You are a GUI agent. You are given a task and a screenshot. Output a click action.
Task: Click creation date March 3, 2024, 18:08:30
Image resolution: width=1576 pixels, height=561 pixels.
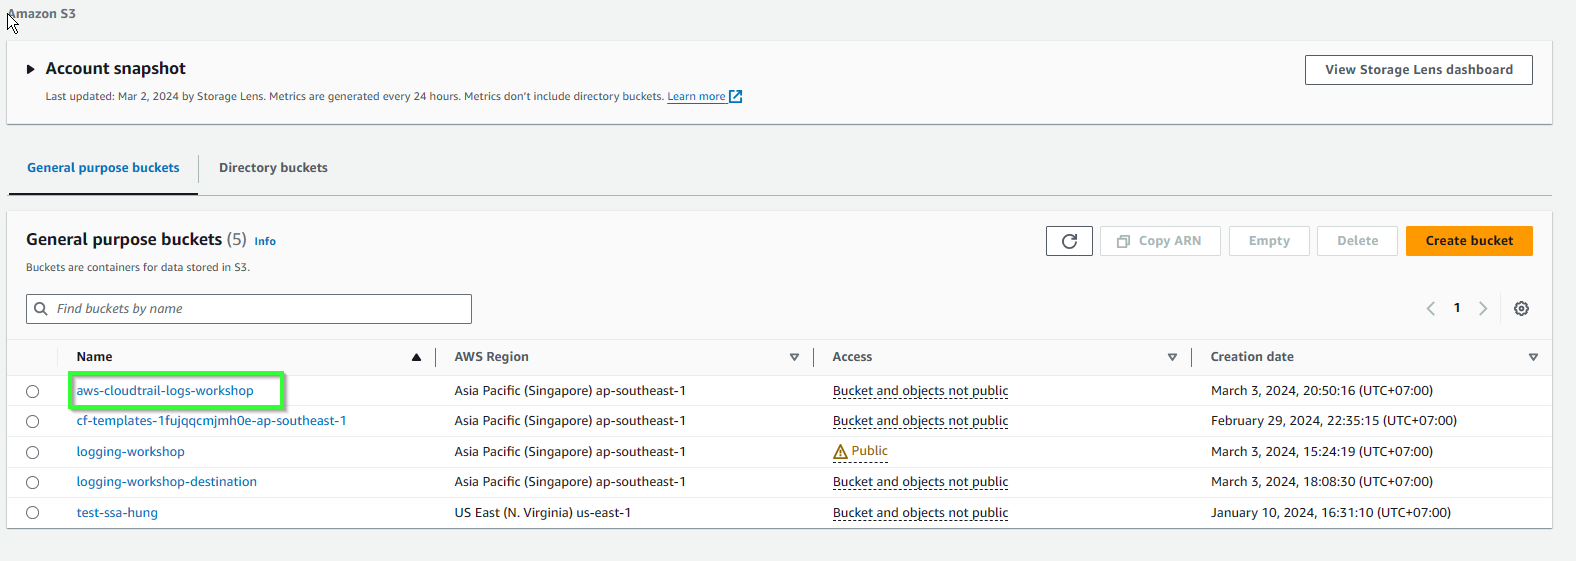coord(1321,482)
